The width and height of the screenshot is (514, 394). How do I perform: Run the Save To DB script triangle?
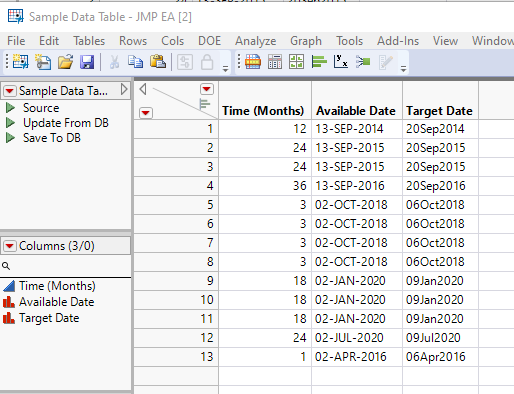(11, 138)
